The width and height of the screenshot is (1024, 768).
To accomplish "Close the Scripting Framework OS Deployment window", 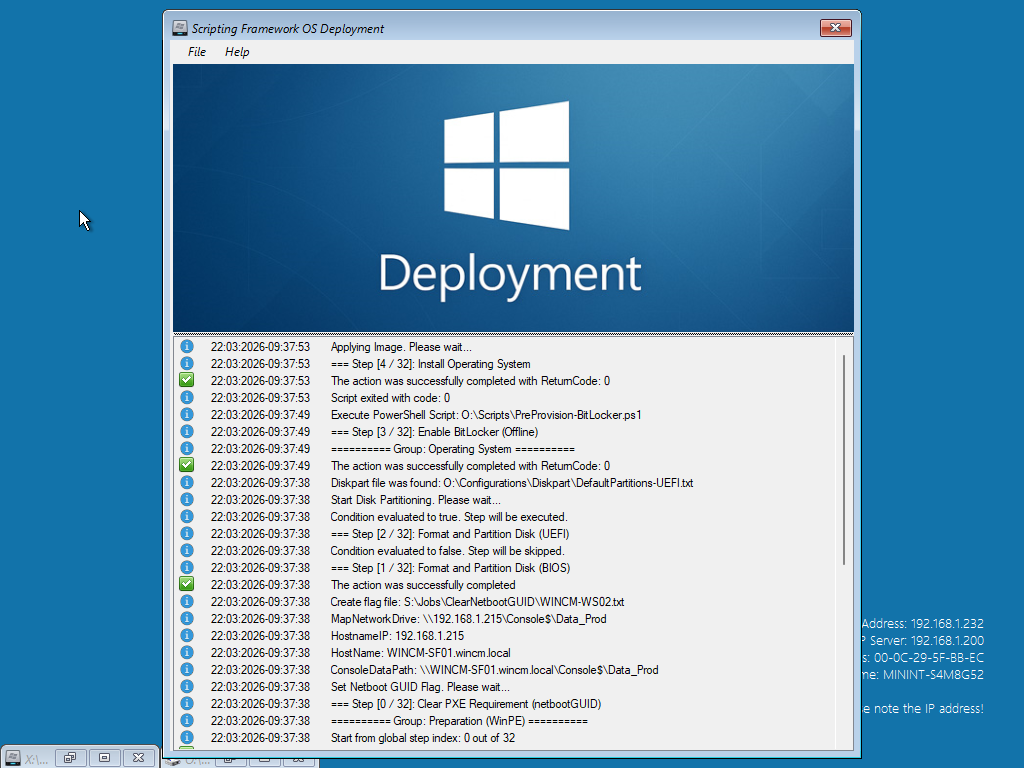I will point(835,29).
